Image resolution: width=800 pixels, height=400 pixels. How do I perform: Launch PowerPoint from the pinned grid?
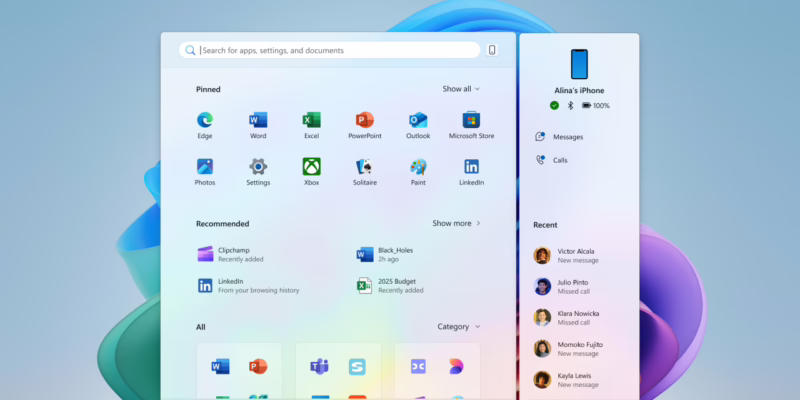coord(364,121)
